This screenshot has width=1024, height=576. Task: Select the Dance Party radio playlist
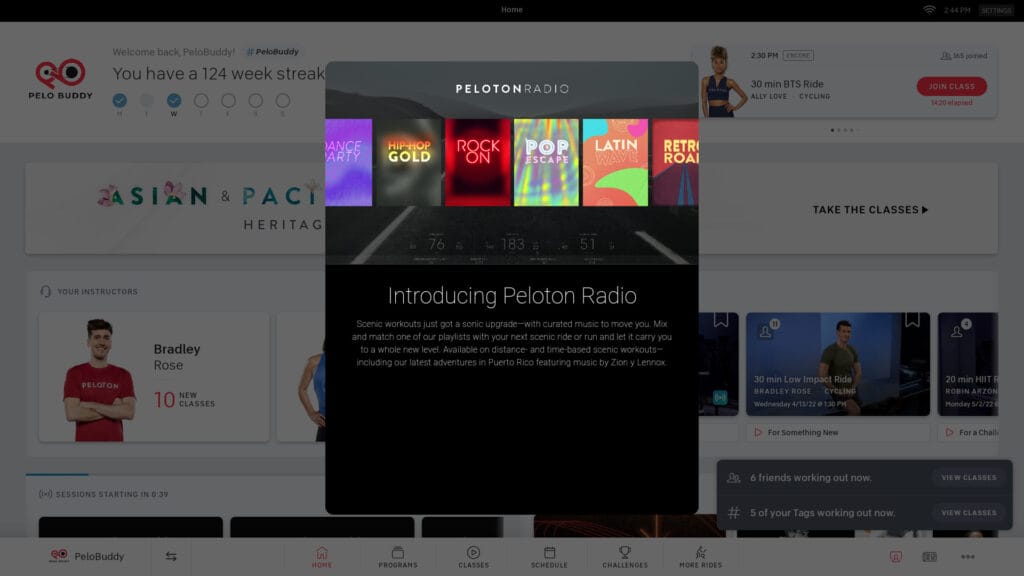349,162
